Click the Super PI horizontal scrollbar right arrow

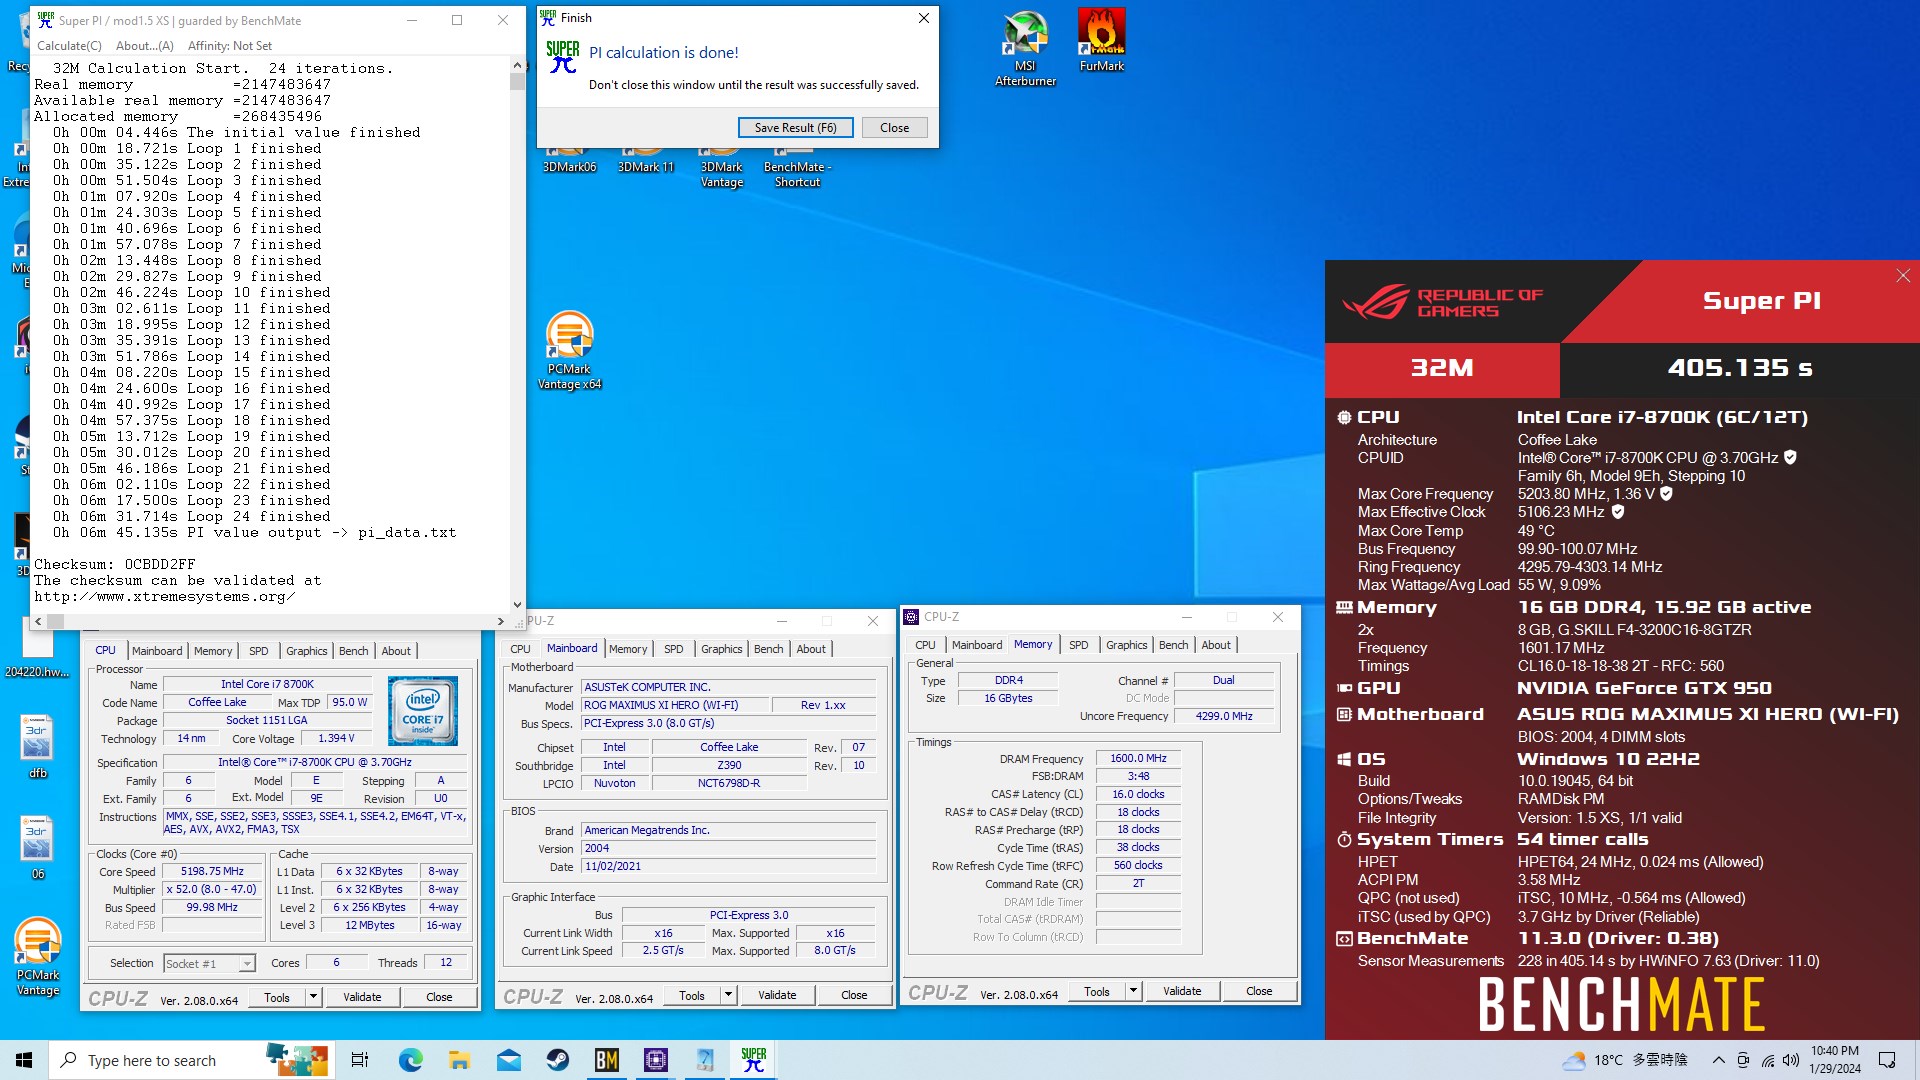[x=501, y=621]
